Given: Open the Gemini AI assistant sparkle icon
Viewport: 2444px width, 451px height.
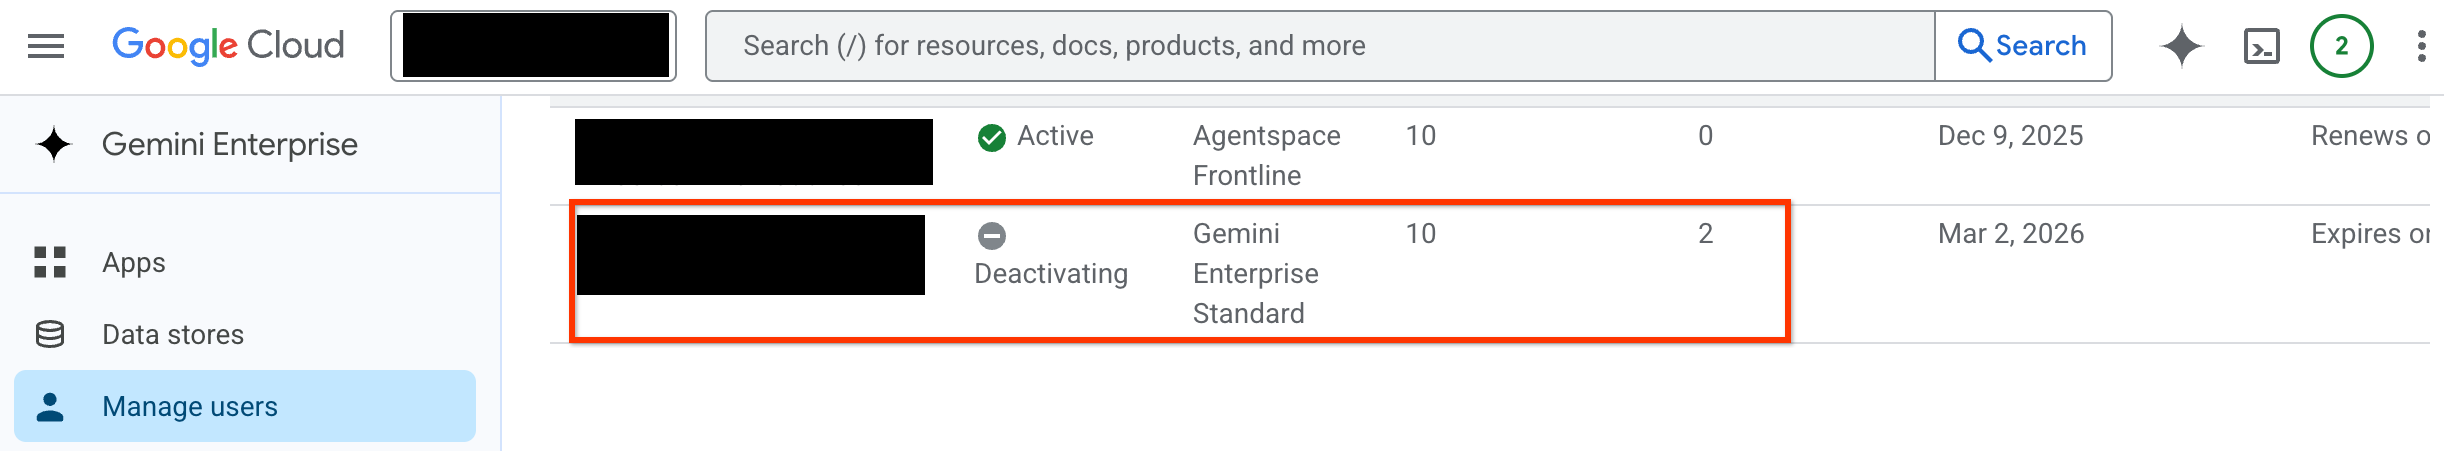Looking at the screenshot, I should click(2181, 46).
